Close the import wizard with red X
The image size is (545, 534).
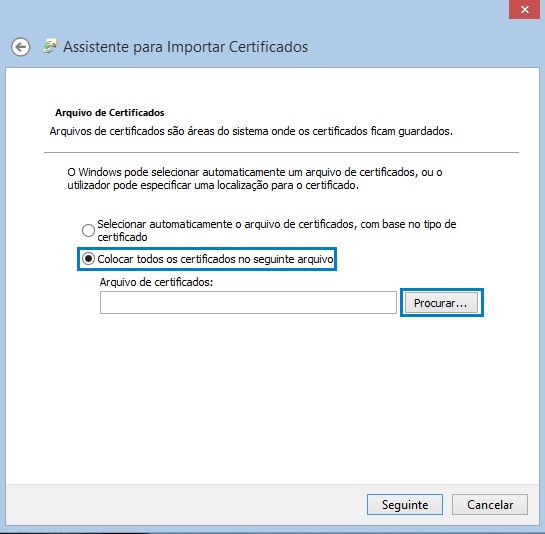coord(524,9)
